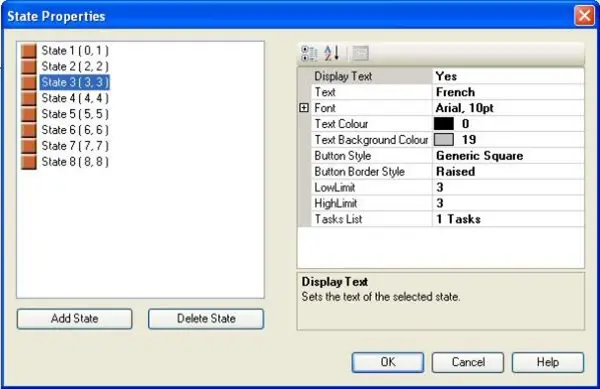Close the State Properties dialog
600x389 pixels.
pos(584,16)
